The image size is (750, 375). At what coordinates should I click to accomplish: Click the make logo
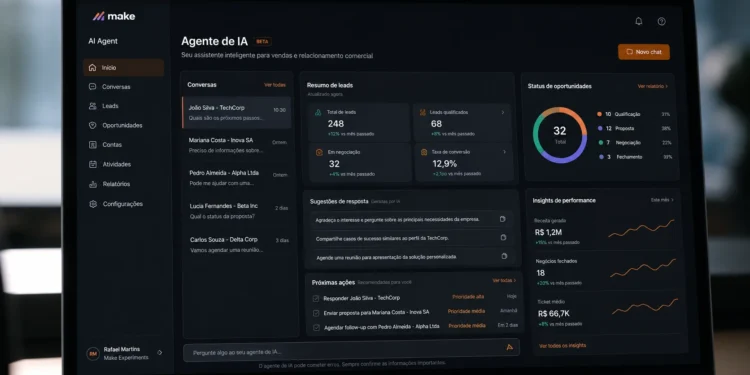114,16
